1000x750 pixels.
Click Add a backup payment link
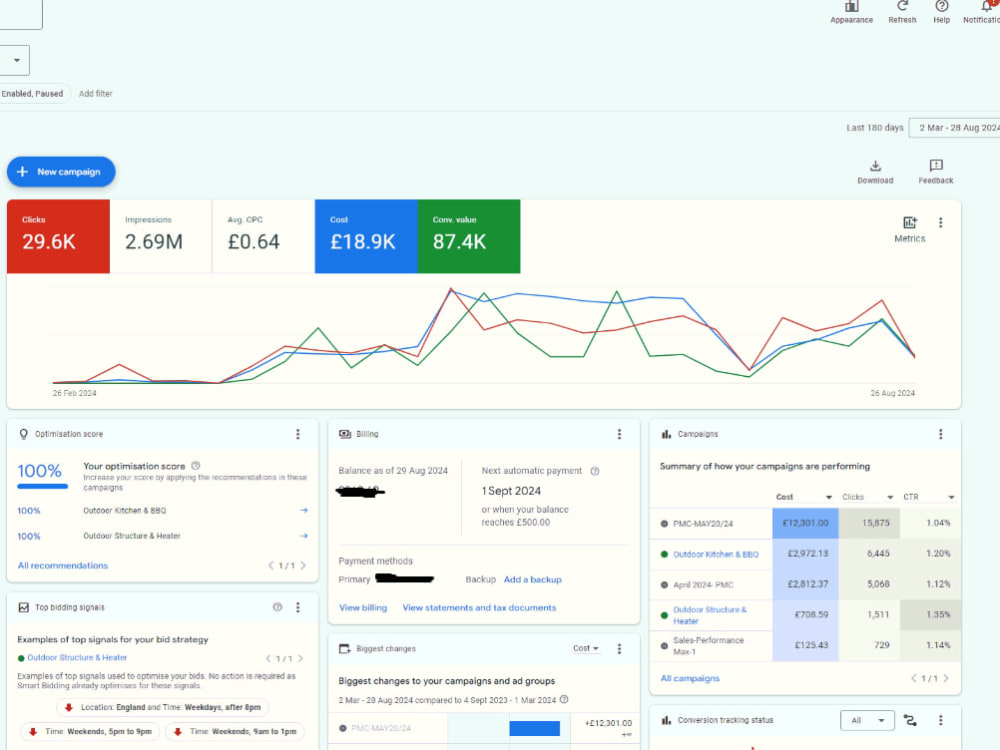[x=533, y=580]
